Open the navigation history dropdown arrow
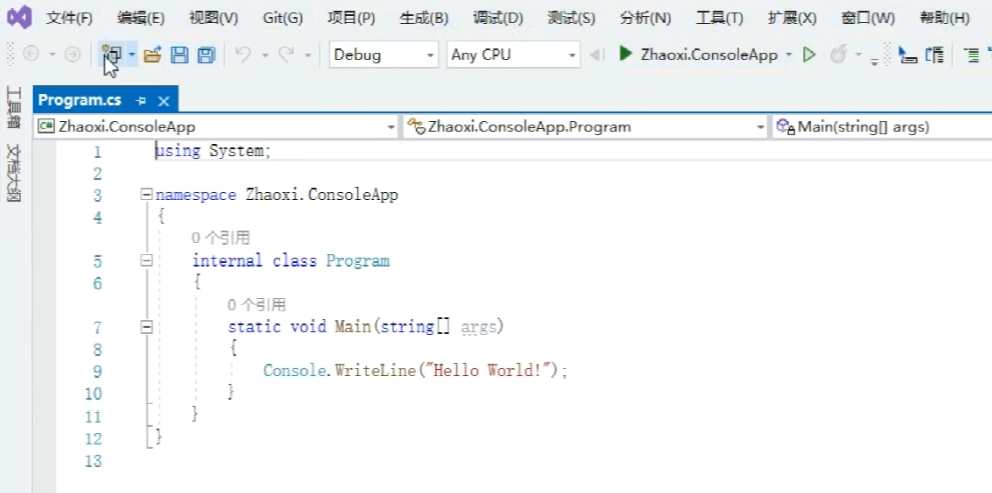 [x=52, y=55]
